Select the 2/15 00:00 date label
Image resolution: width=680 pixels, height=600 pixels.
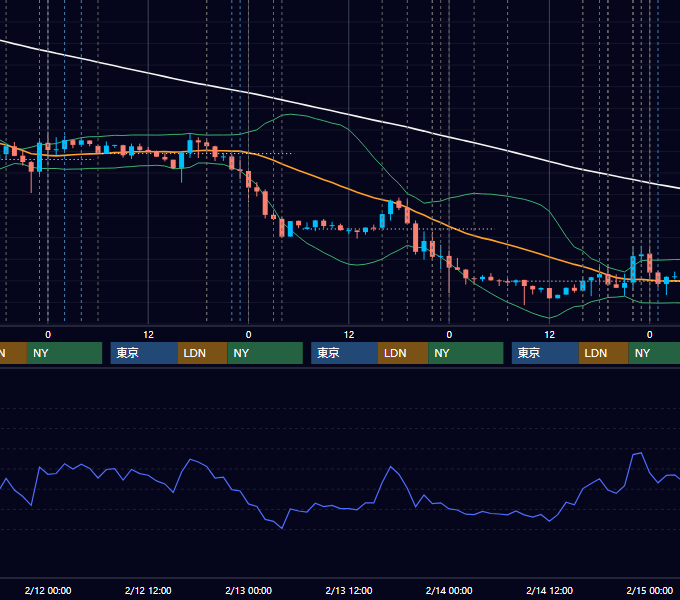pyautogui.click(x=650, y=590)
